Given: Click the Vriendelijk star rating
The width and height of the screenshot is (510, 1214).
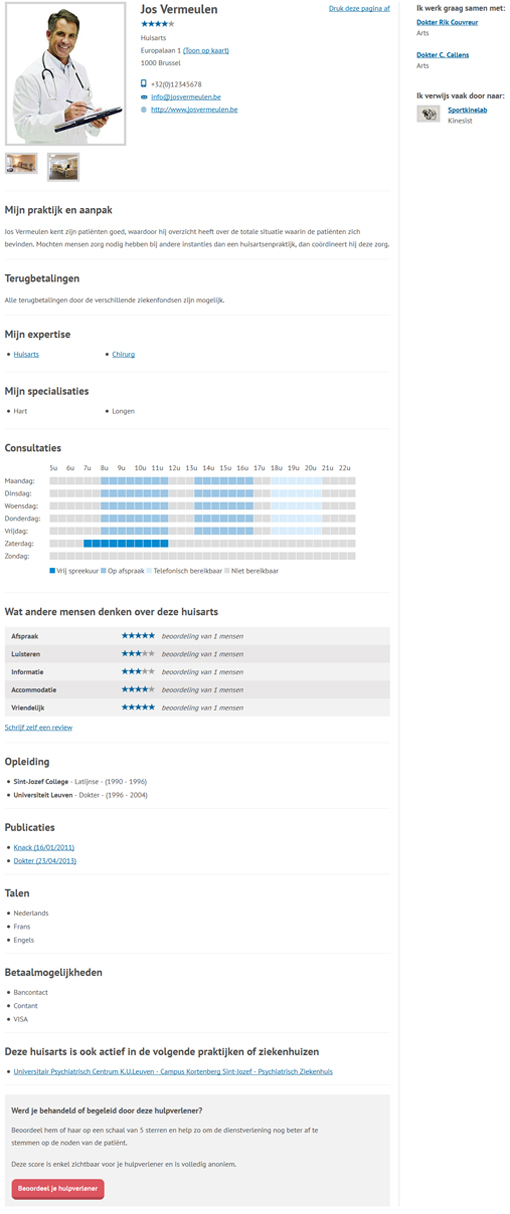Looking at the screenshot, I should pyautogui.click(x=138, y=708).
